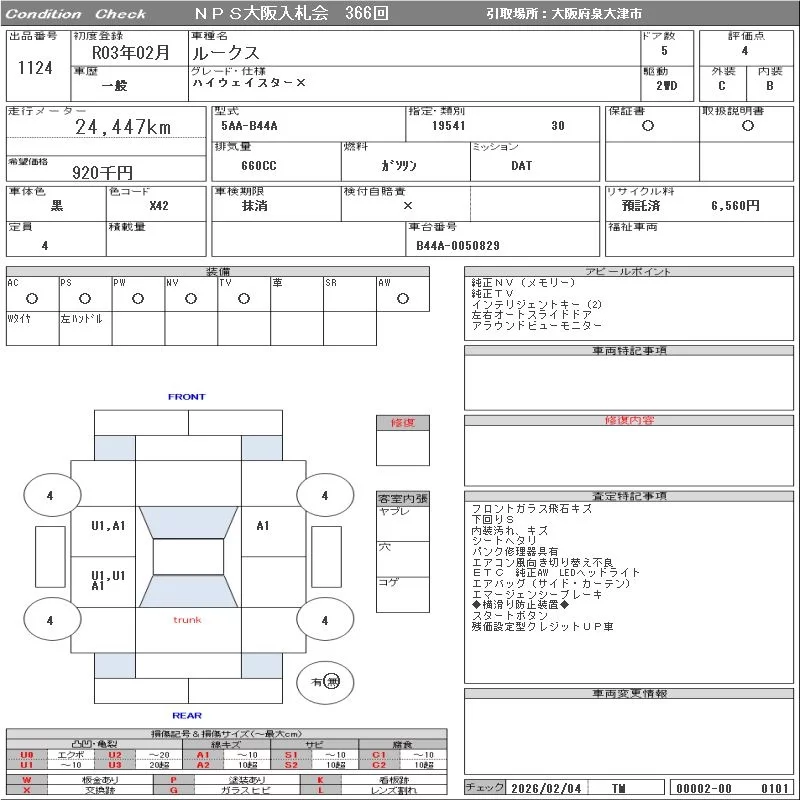Expand the 査定特記事項 section header

tap(630, 496)
